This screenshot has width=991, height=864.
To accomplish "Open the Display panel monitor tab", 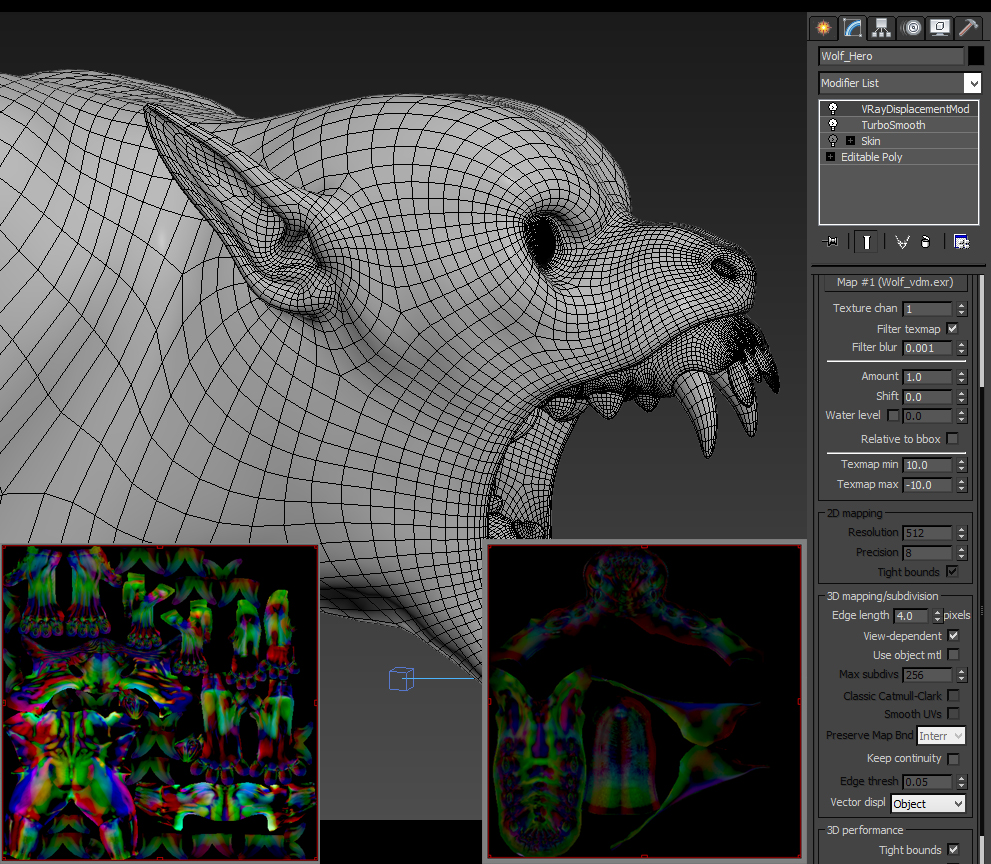I will [940, 28].
